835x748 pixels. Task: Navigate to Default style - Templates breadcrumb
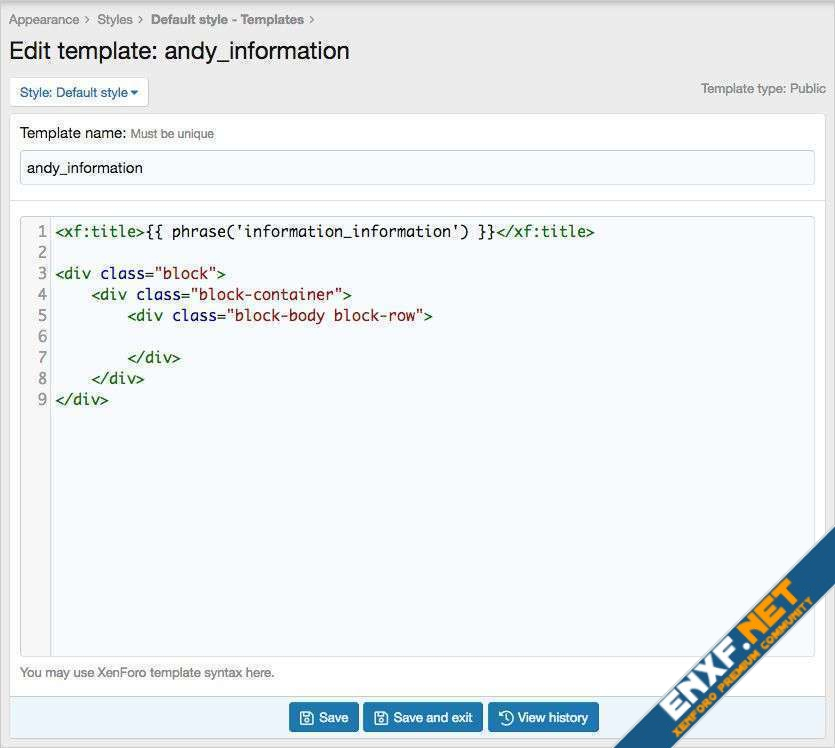[227, 19]
